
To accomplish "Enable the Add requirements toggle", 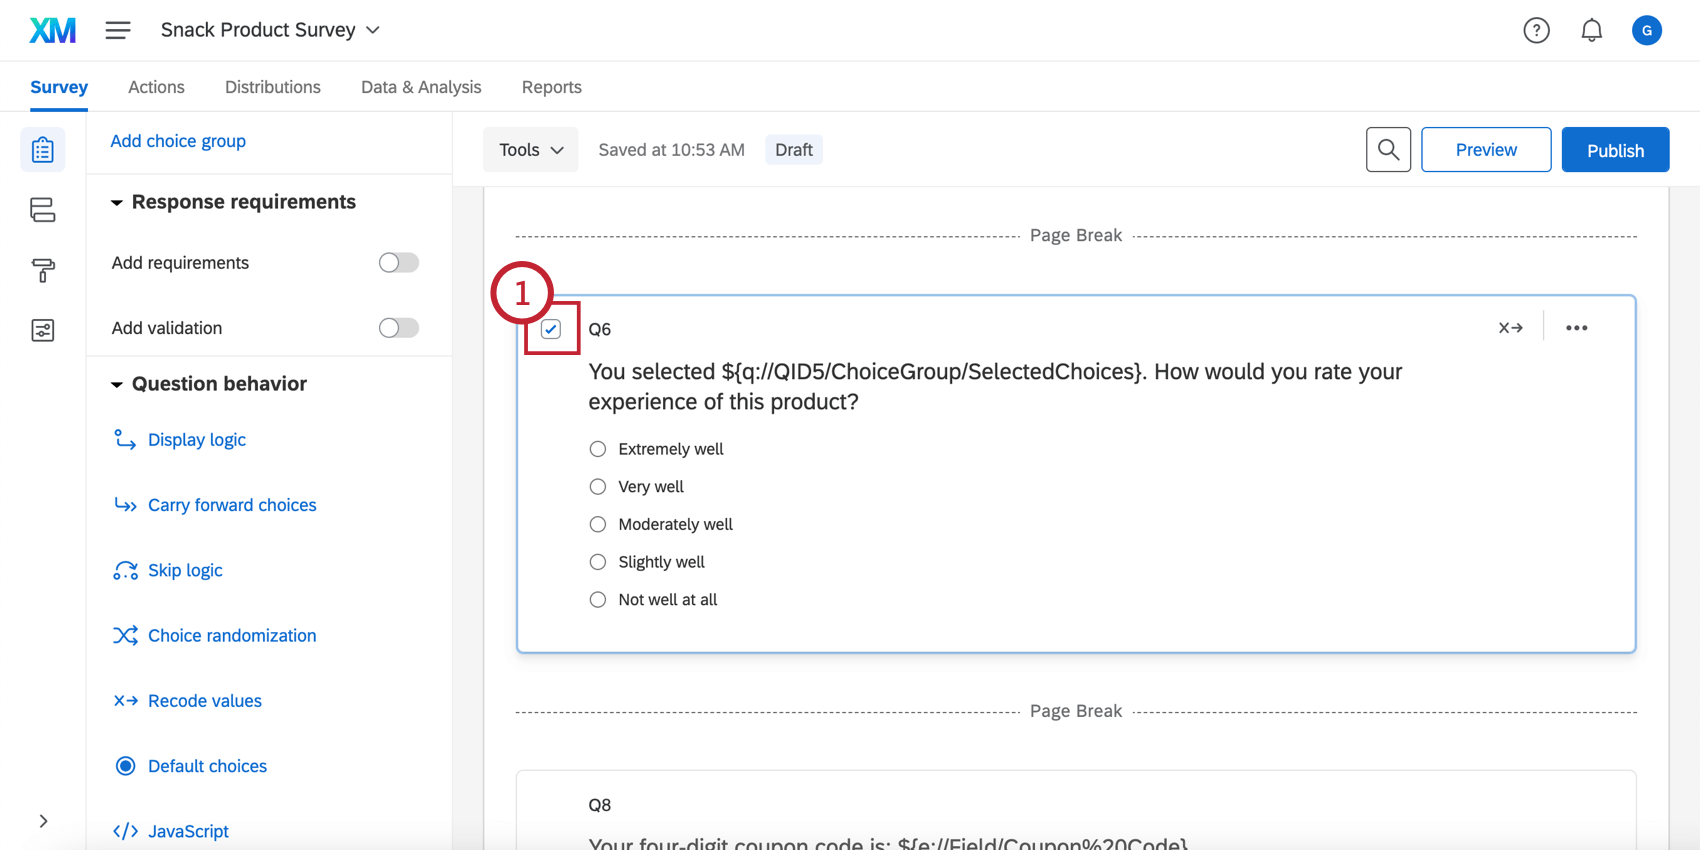I will 398,263.
